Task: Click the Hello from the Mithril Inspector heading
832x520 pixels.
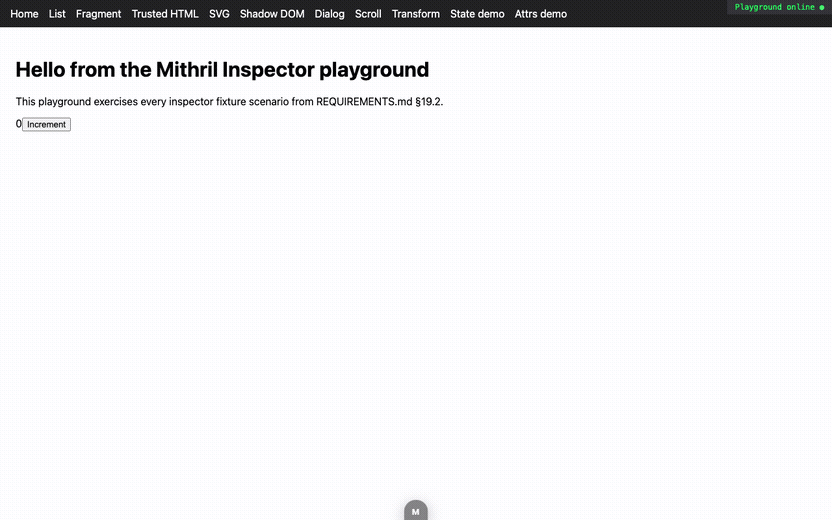Action: [222, 70]
